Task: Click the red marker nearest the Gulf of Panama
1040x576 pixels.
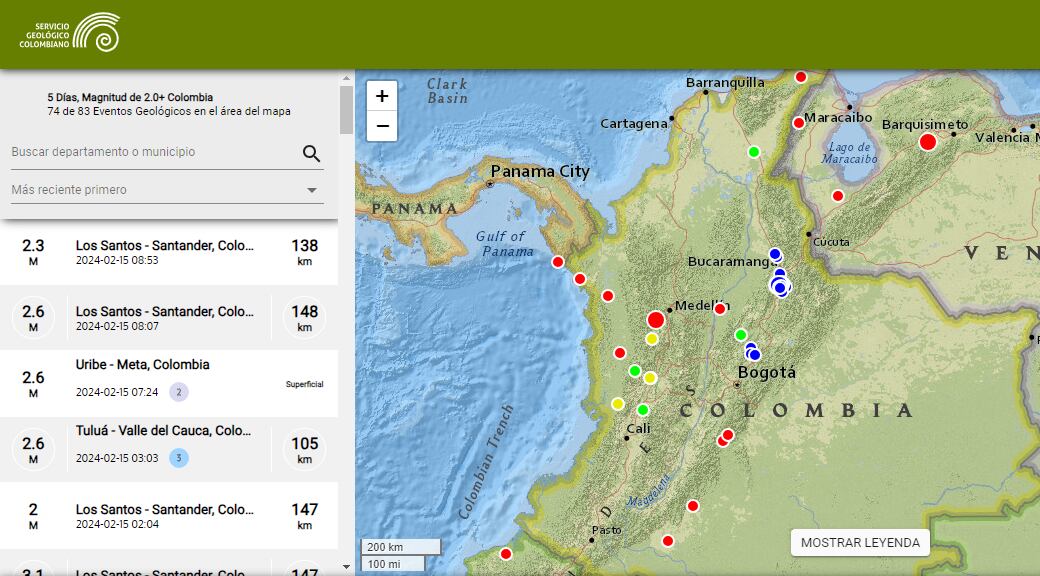Action: coord(558,262)
